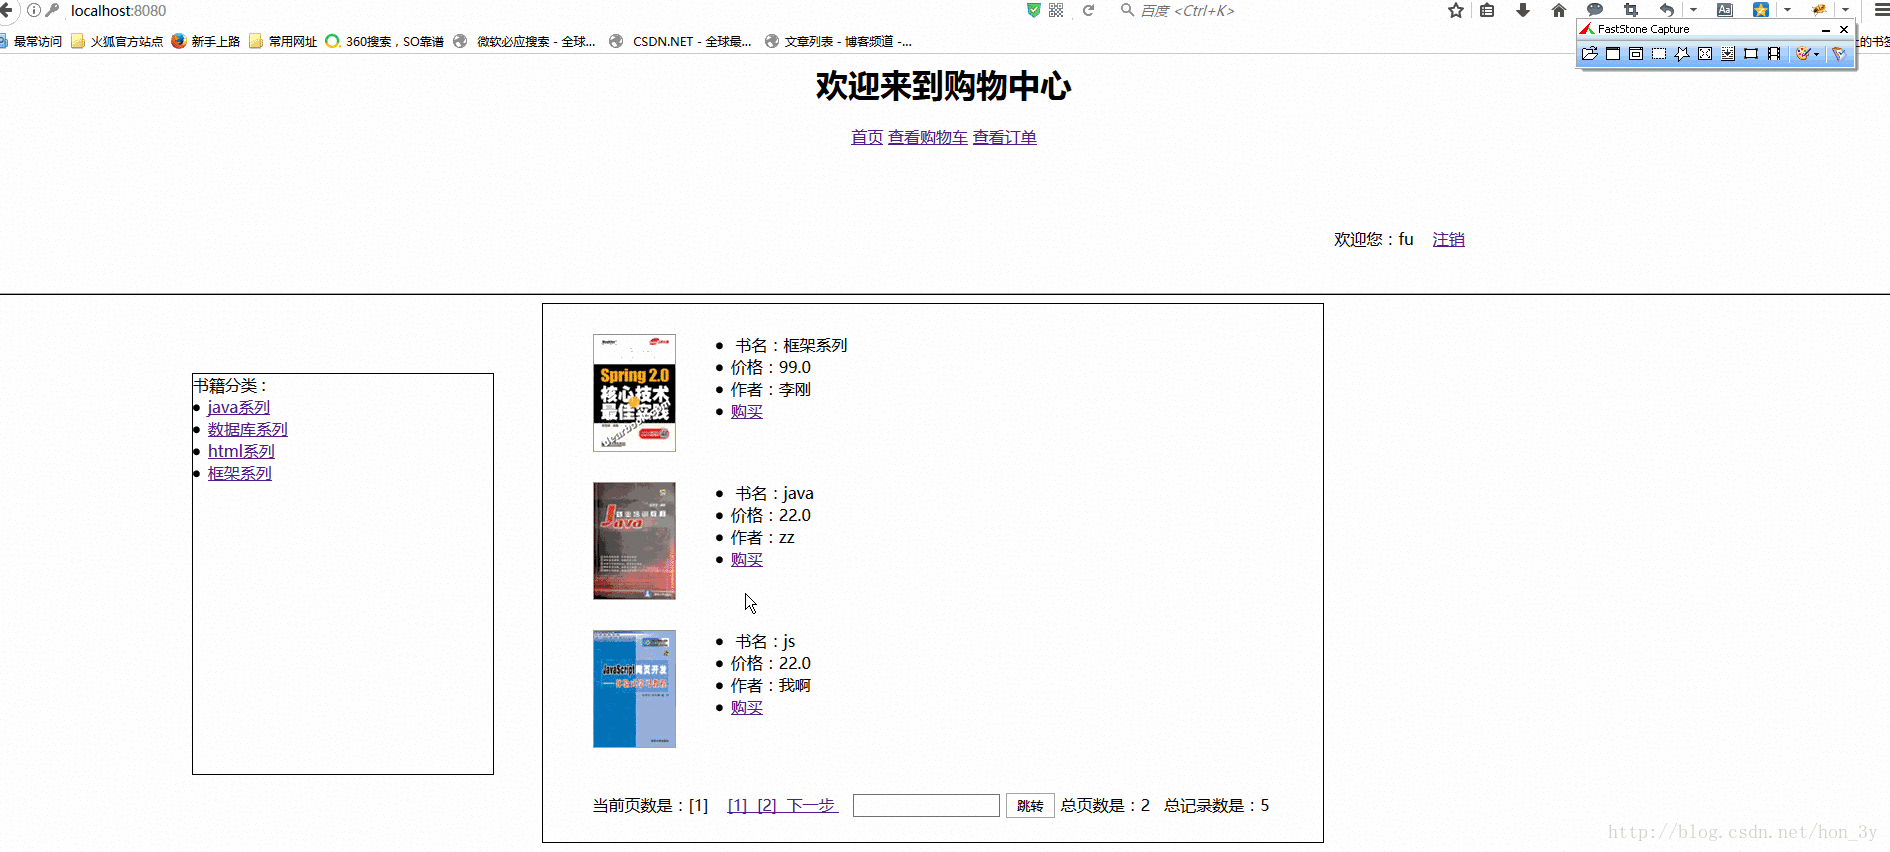Open the downloads arrow icon

click(1523, 10)
